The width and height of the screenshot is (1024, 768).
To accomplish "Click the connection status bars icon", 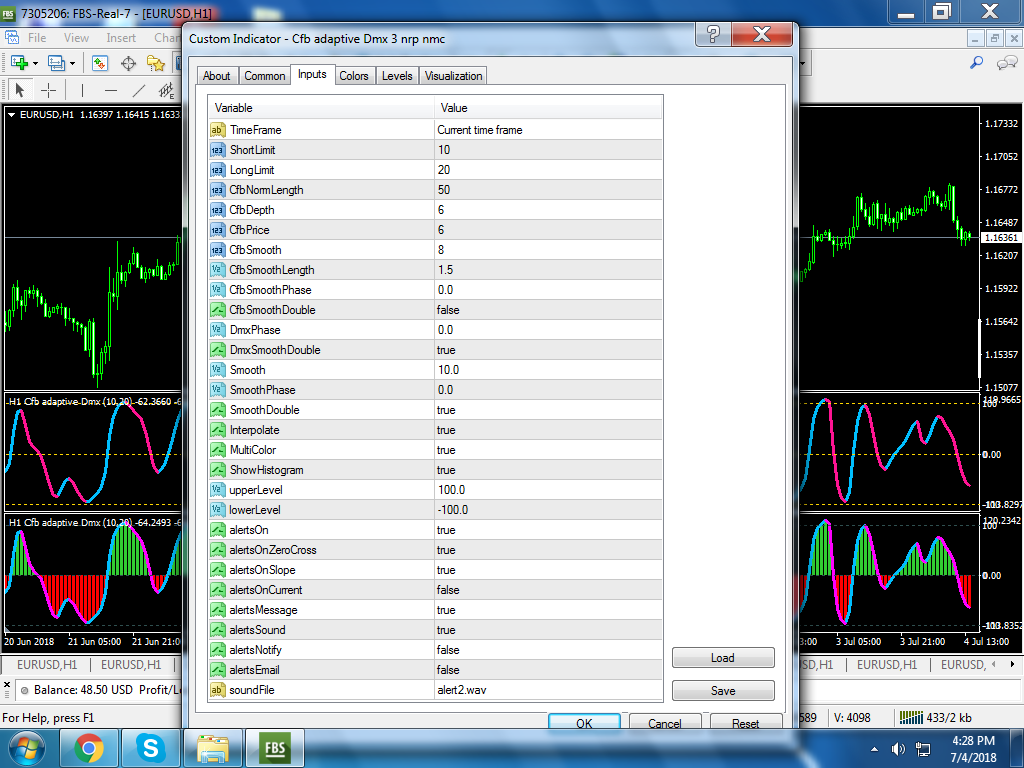I will [x=911, y=718].
